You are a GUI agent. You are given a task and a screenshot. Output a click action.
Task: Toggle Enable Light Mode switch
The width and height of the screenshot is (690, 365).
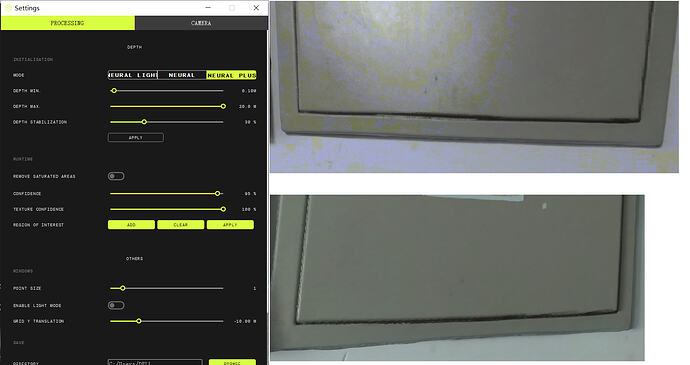116,305
